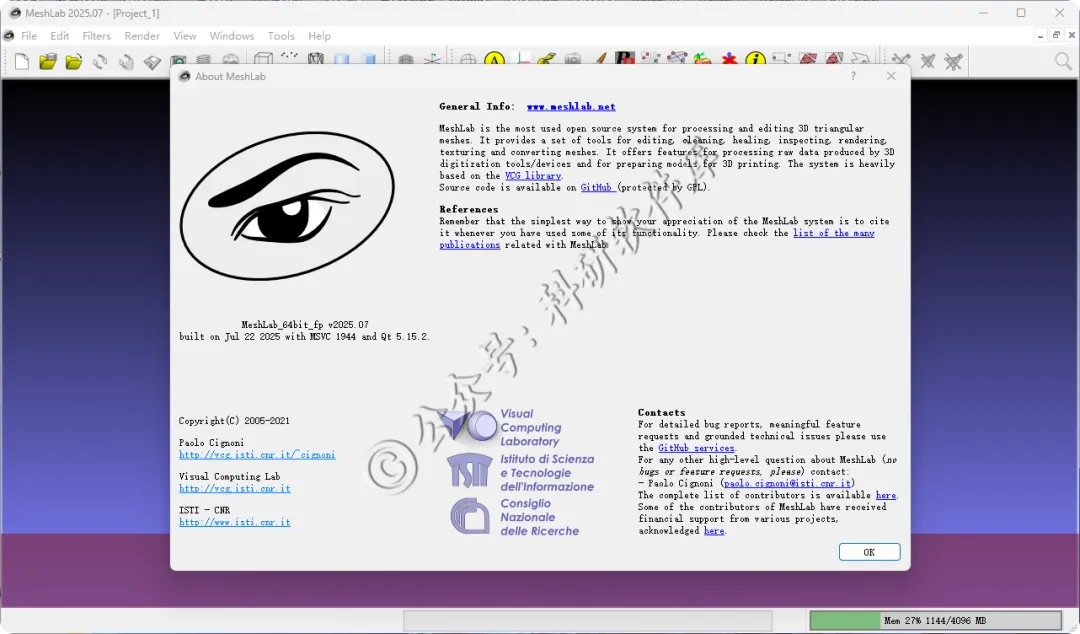The height and width of the screenshot is (634, 1080).
Task: Click the memory usage progress bar
Action: pos(935,620)
